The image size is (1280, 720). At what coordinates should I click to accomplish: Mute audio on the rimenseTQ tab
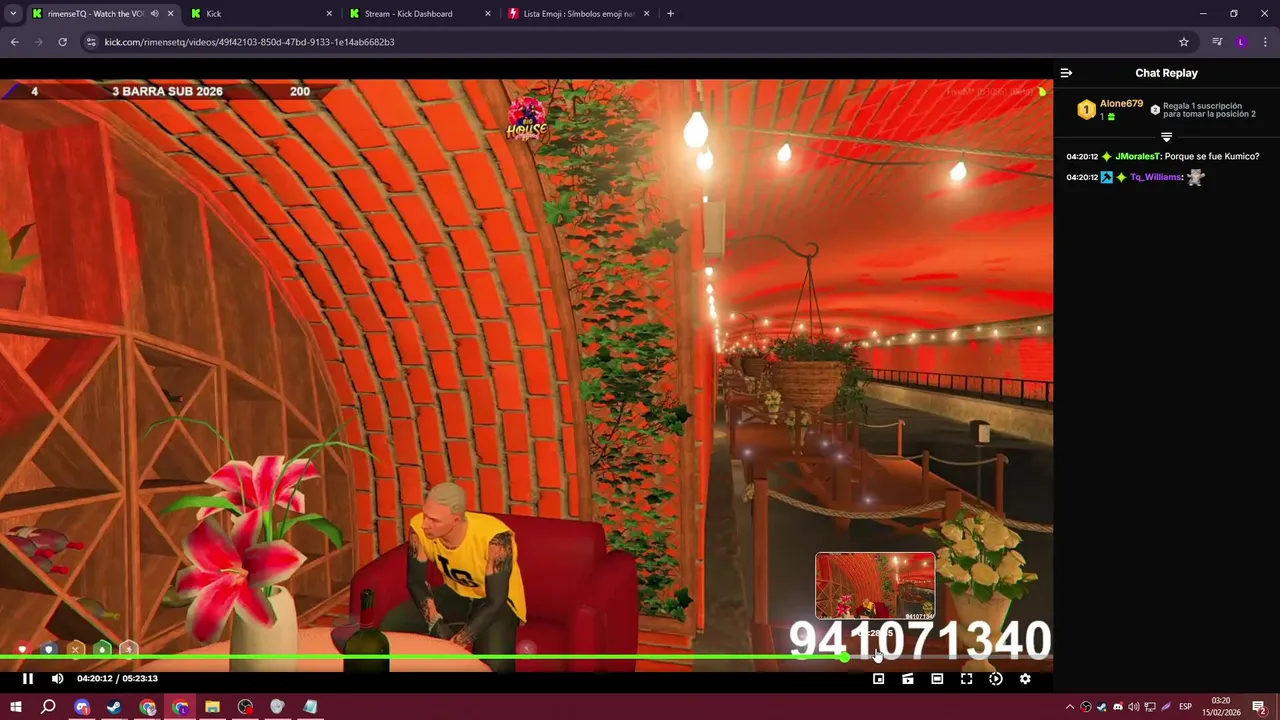tap(154, 14)
